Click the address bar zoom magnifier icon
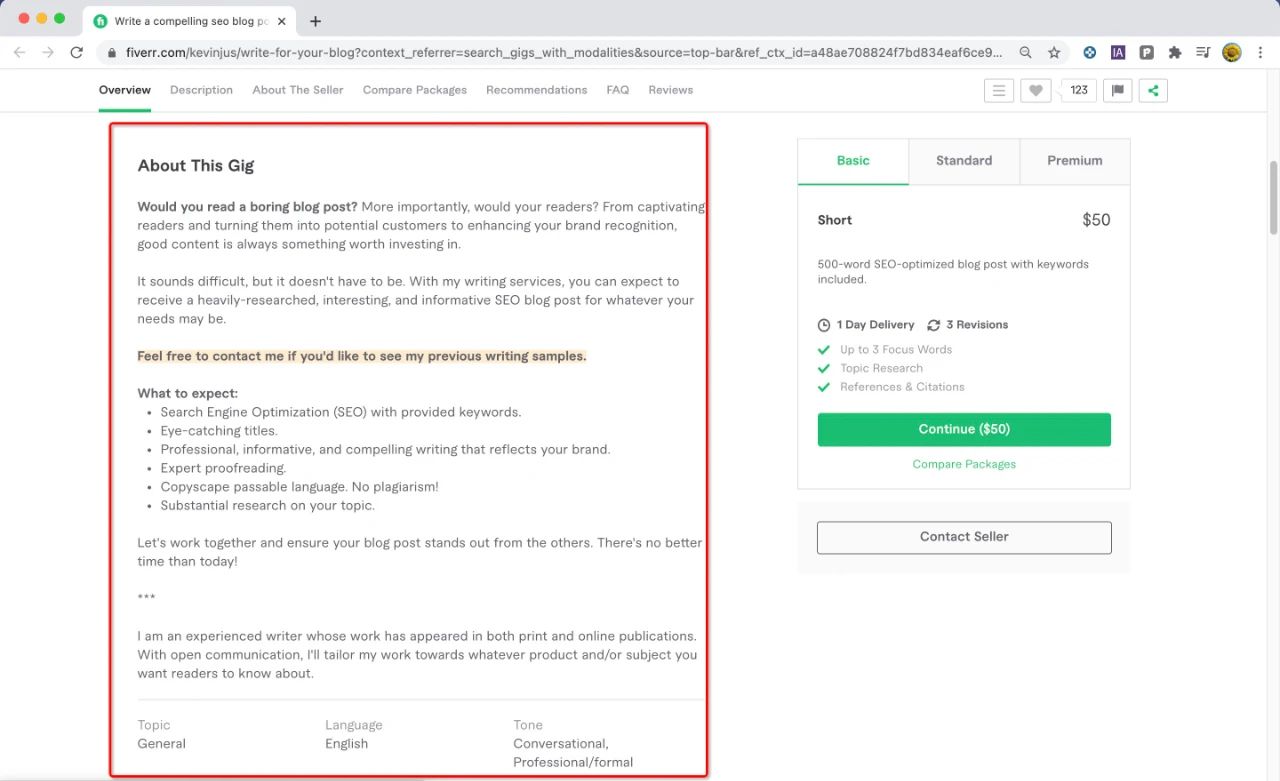This screenshot has width=1280, height=781. pyautogui.click(x=1026, y=52)
